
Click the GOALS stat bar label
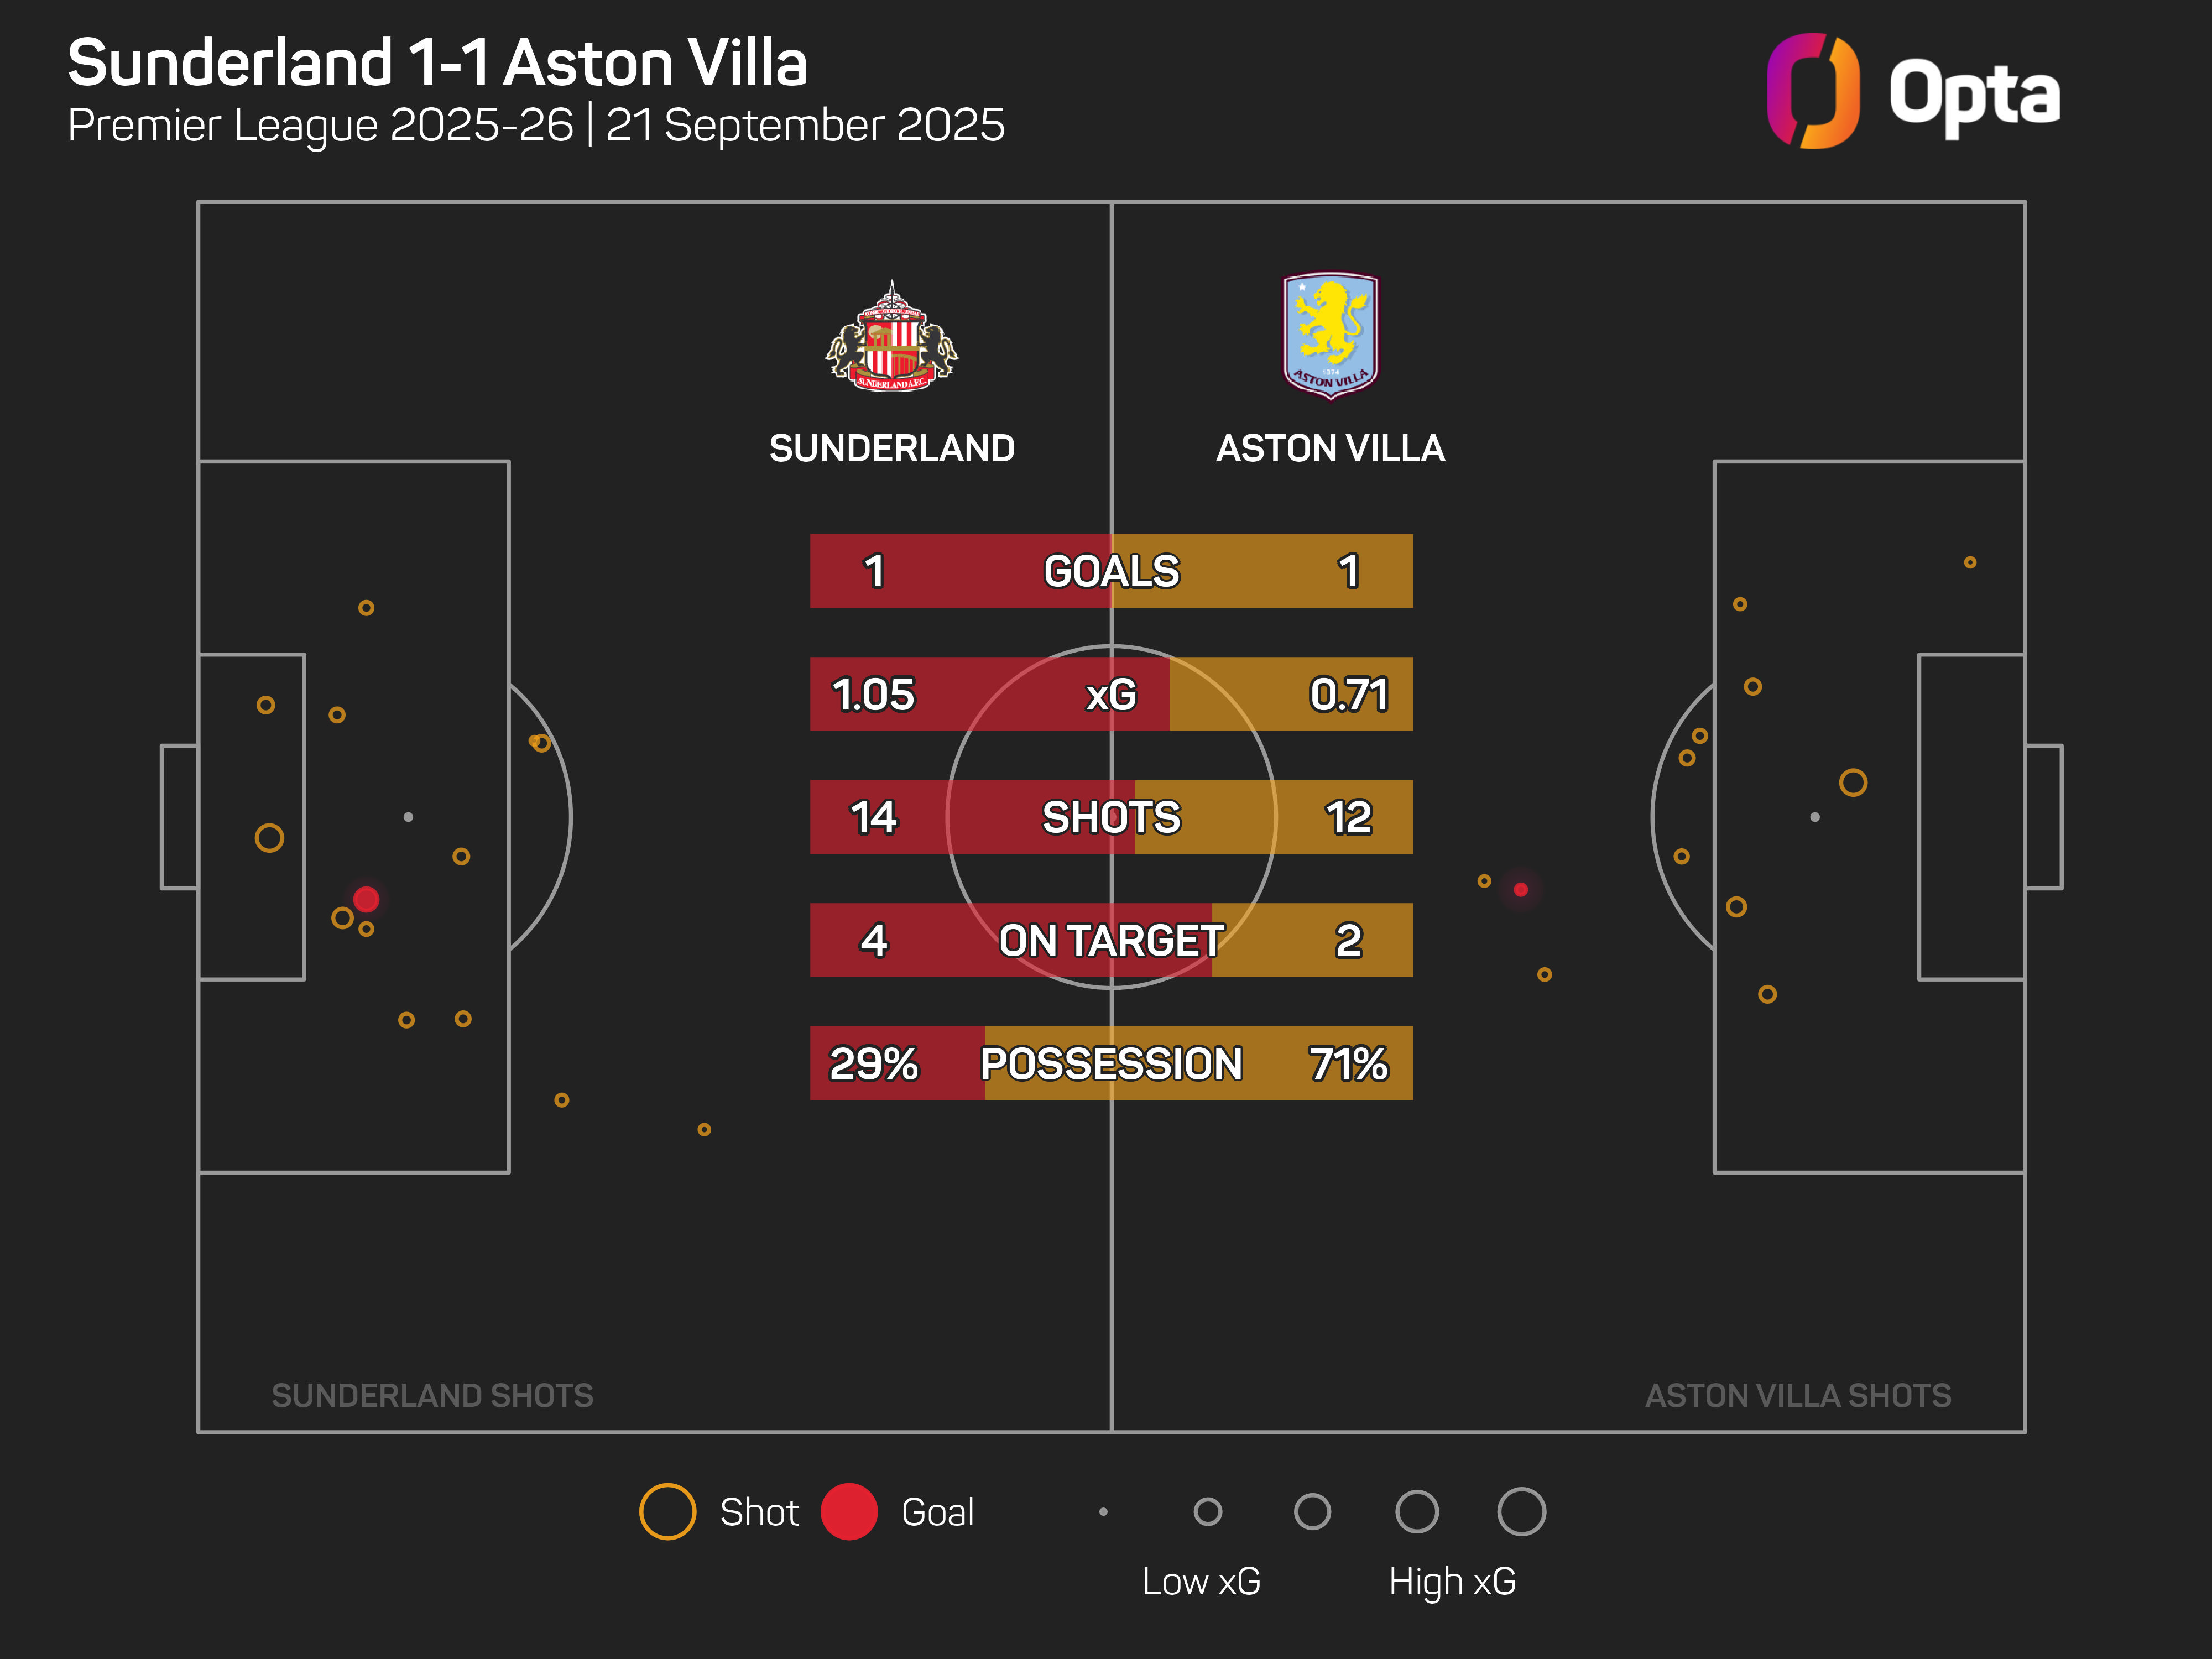(1111, 571)
